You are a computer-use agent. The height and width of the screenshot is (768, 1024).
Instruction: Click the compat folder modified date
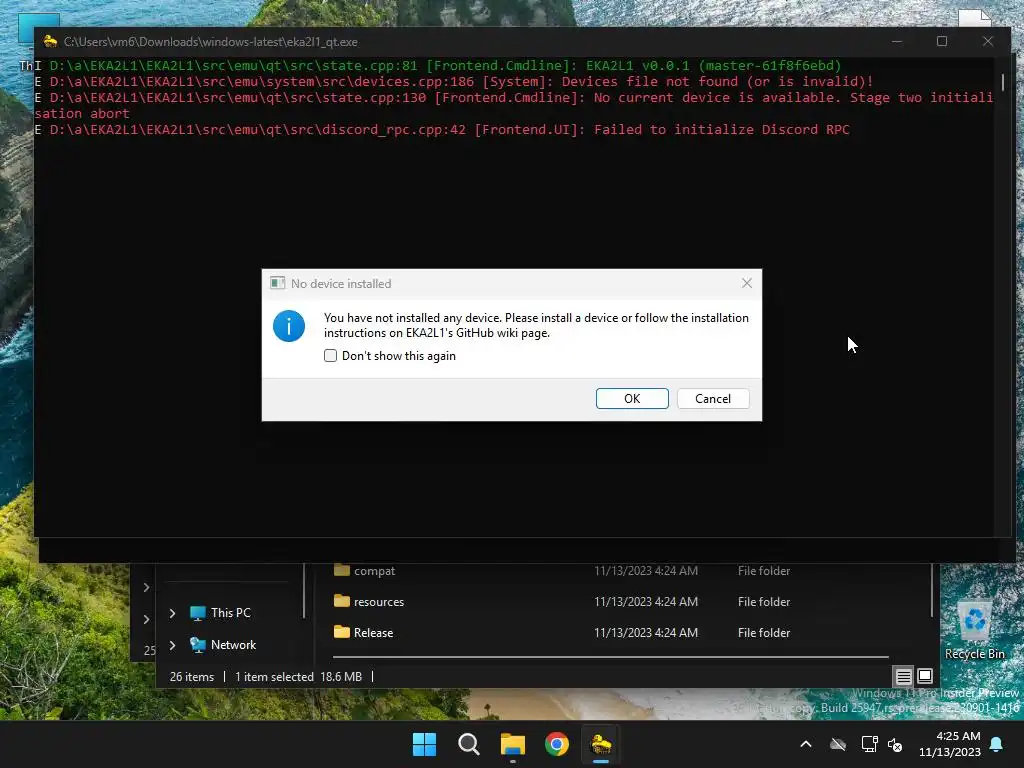[x=645, y=571]
